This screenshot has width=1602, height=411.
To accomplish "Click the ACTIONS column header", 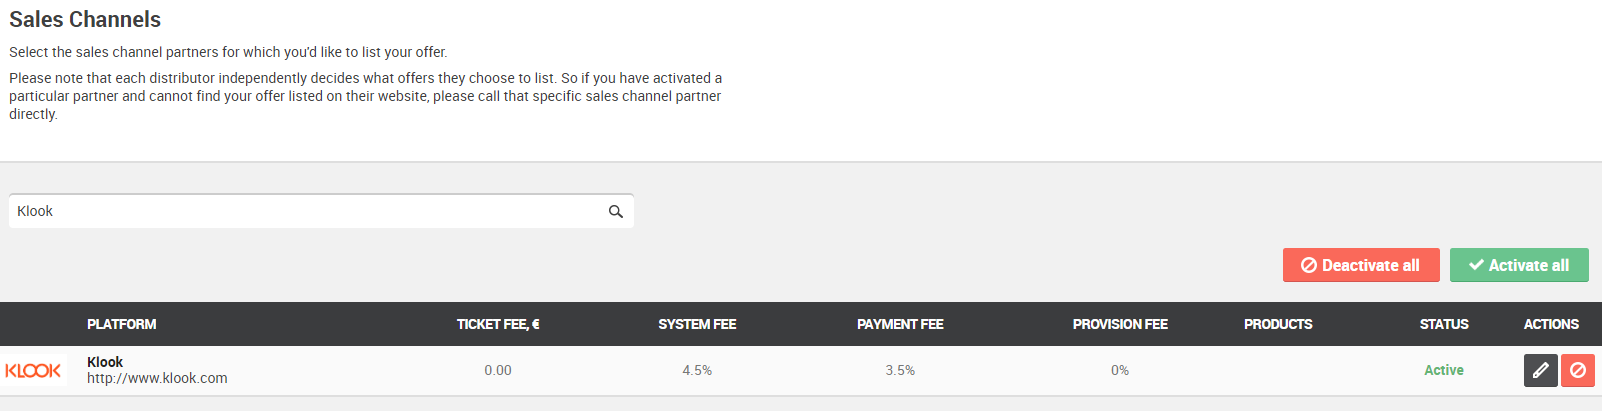I will [x=1551, y=324].
